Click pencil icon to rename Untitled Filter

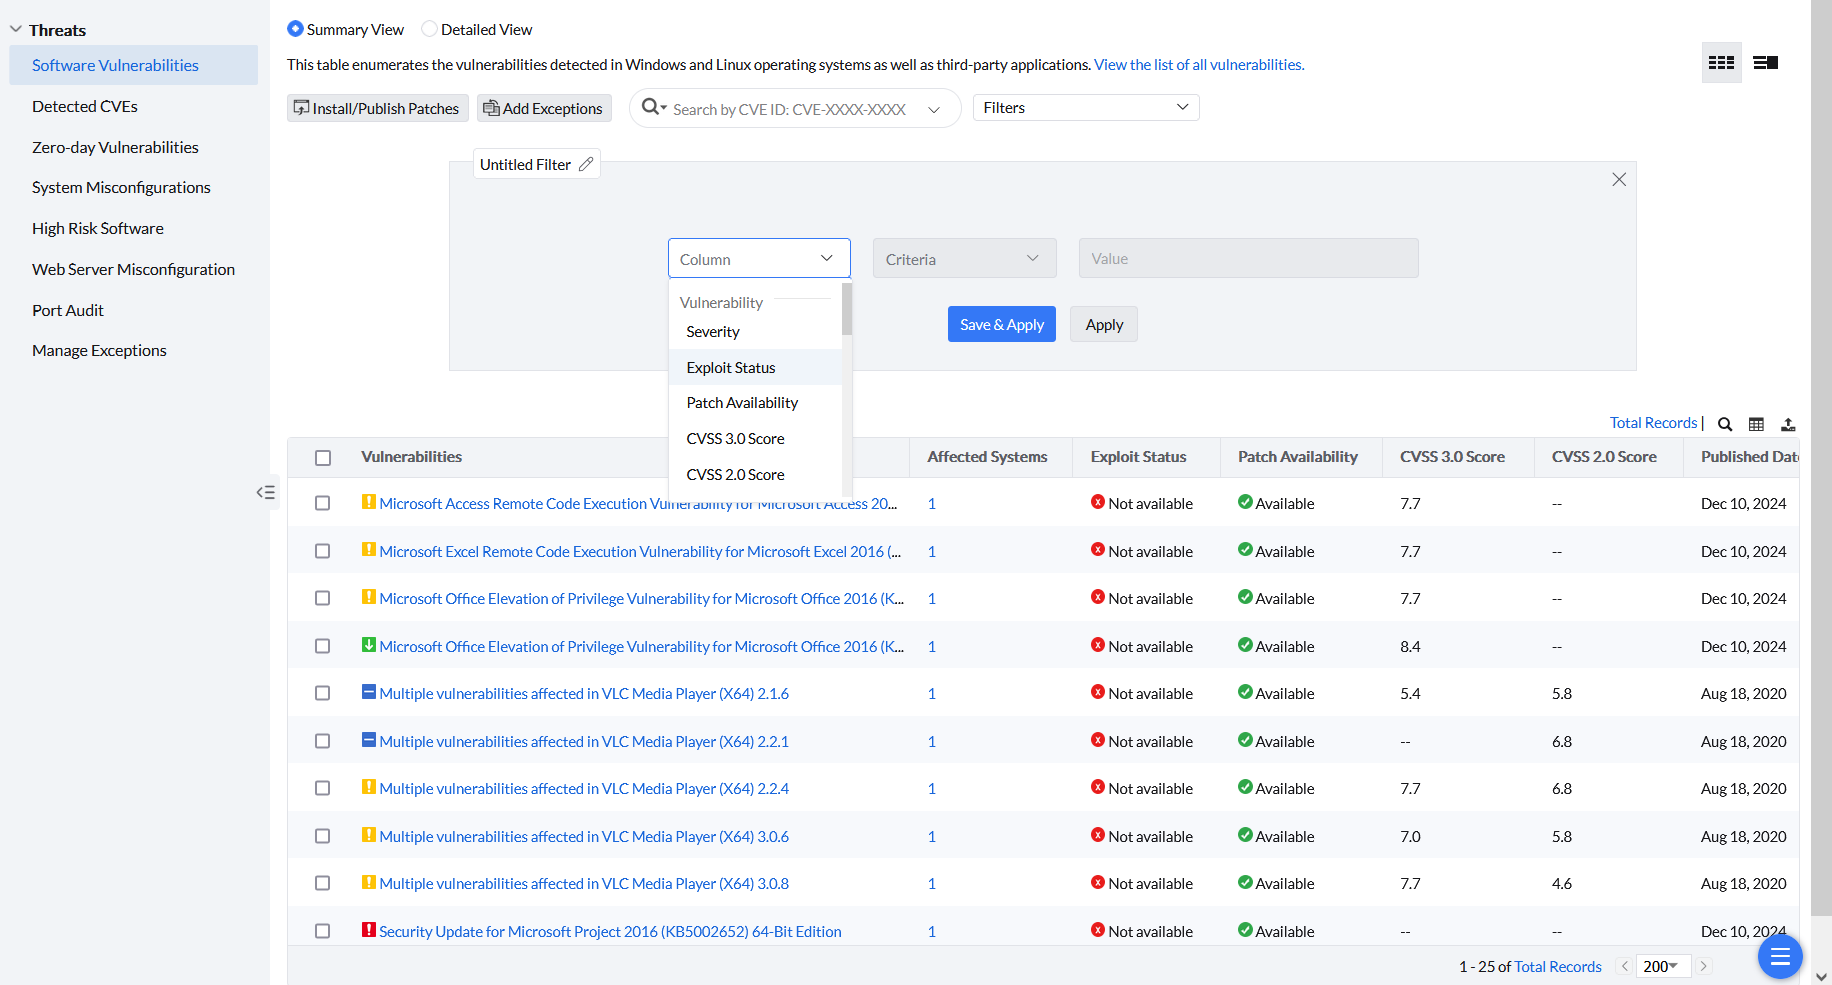tap(586, 164)
